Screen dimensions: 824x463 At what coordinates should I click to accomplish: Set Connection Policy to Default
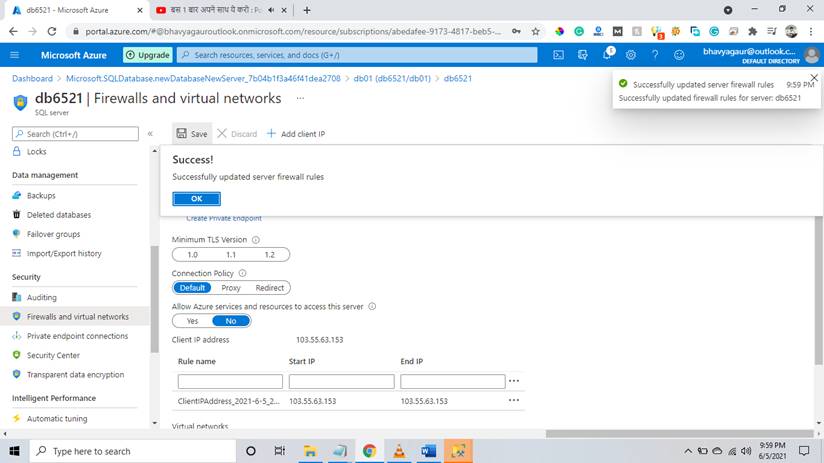[x=192, y=287]
